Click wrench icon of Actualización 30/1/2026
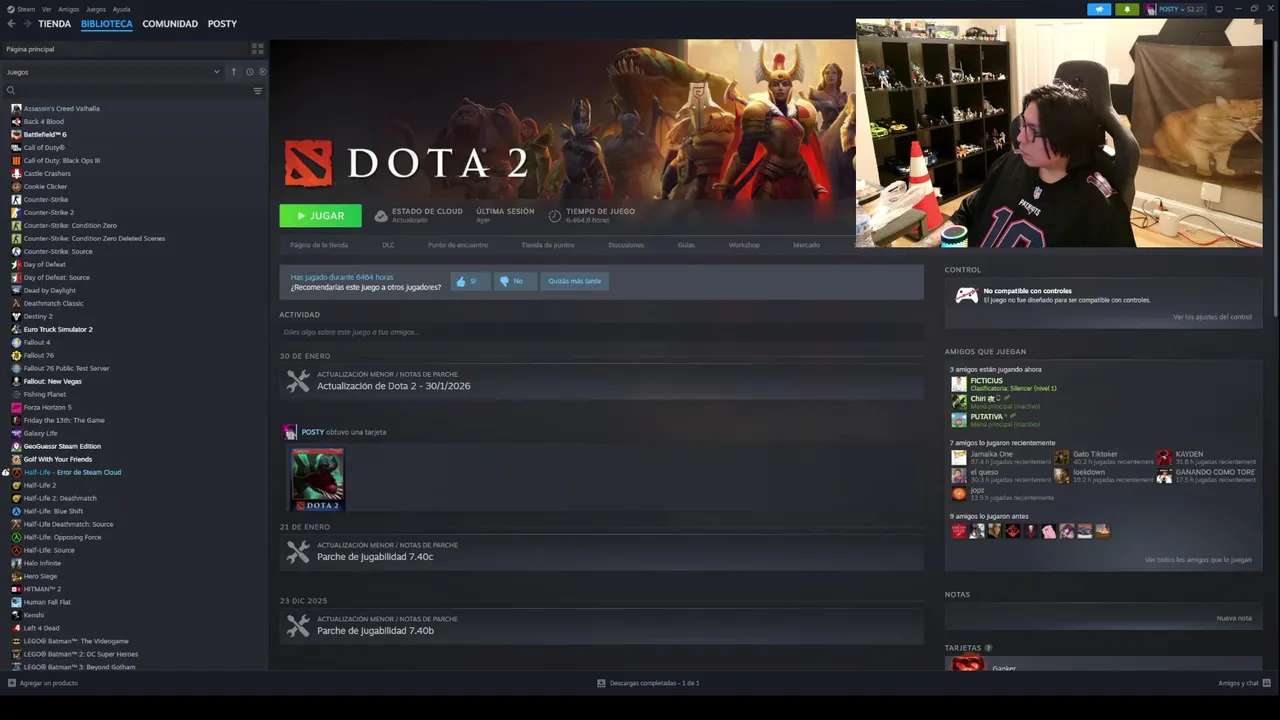The height and width of the screenshot is (720, 1280). click(x=298, y=380)
